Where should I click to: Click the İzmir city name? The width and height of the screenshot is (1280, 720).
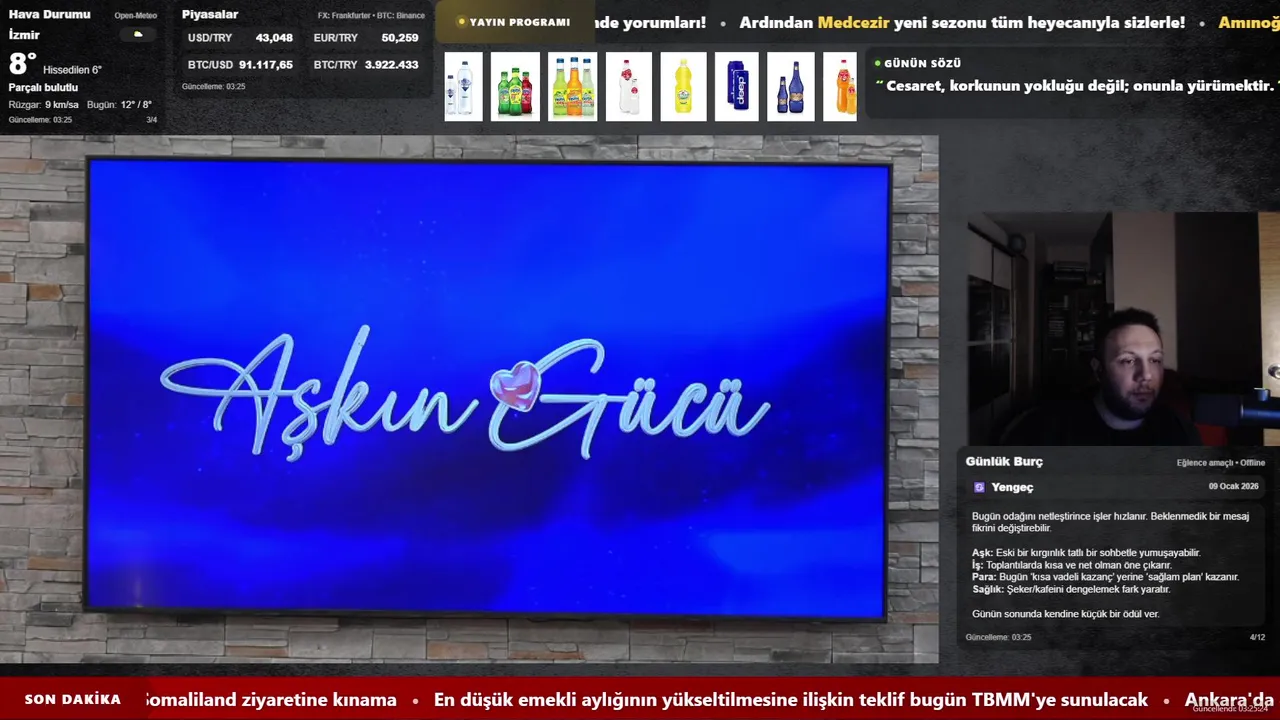coord(24,35)
